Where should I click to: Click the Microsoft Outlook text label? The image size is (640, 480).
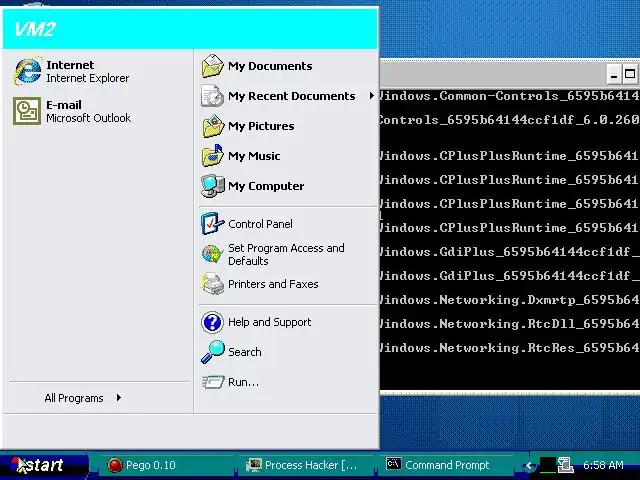(88, 118)
